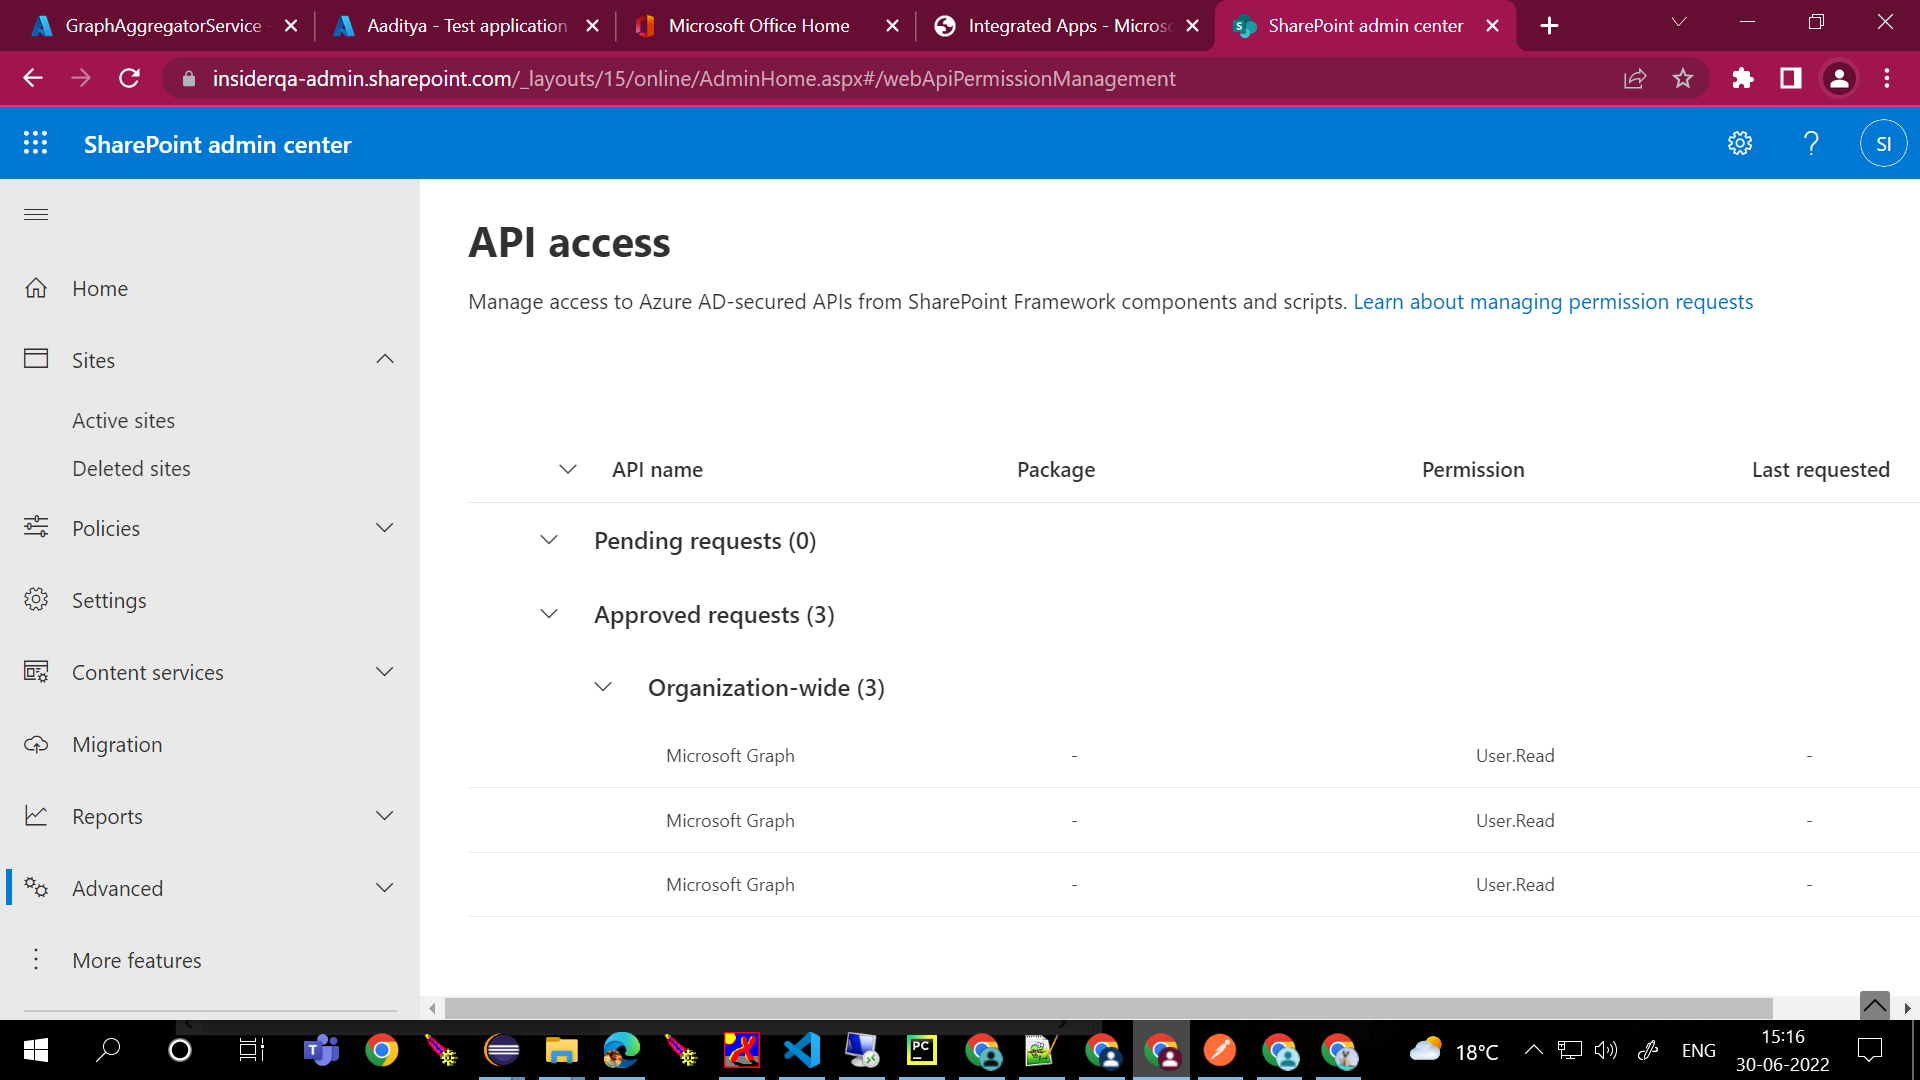Image resolution: width=1920 pixels, height=1080 pixels.
Task: Select the Policies sidebar icon
Action: [x=36, y=528]
